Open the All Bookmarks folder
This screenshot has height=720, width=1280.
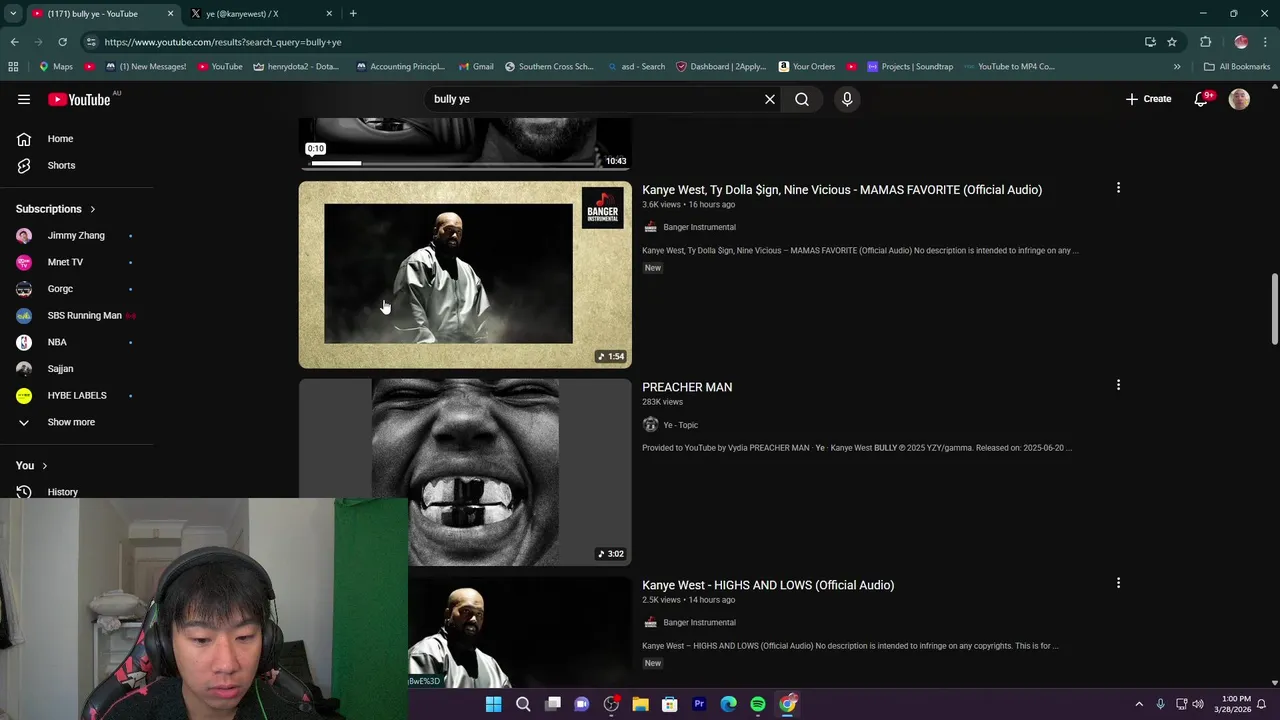[x=1237, y=67]
